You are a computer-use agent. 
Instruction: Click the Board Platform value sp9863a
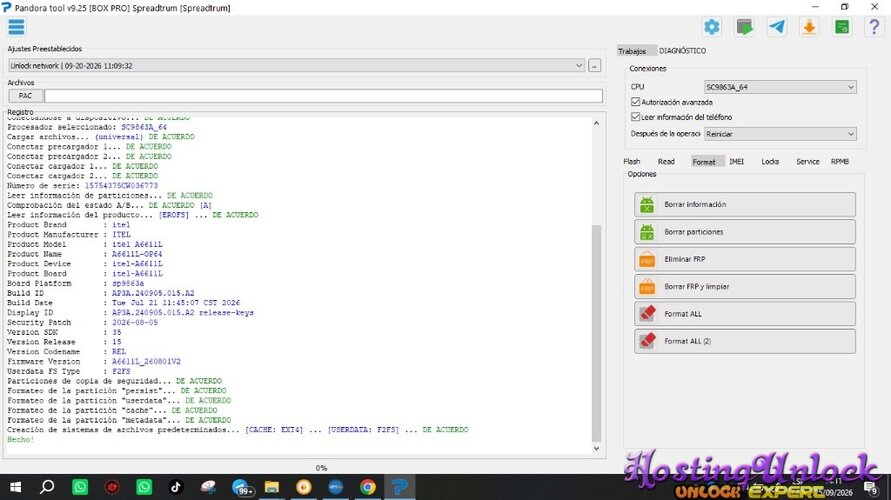(x=128, y=284)
